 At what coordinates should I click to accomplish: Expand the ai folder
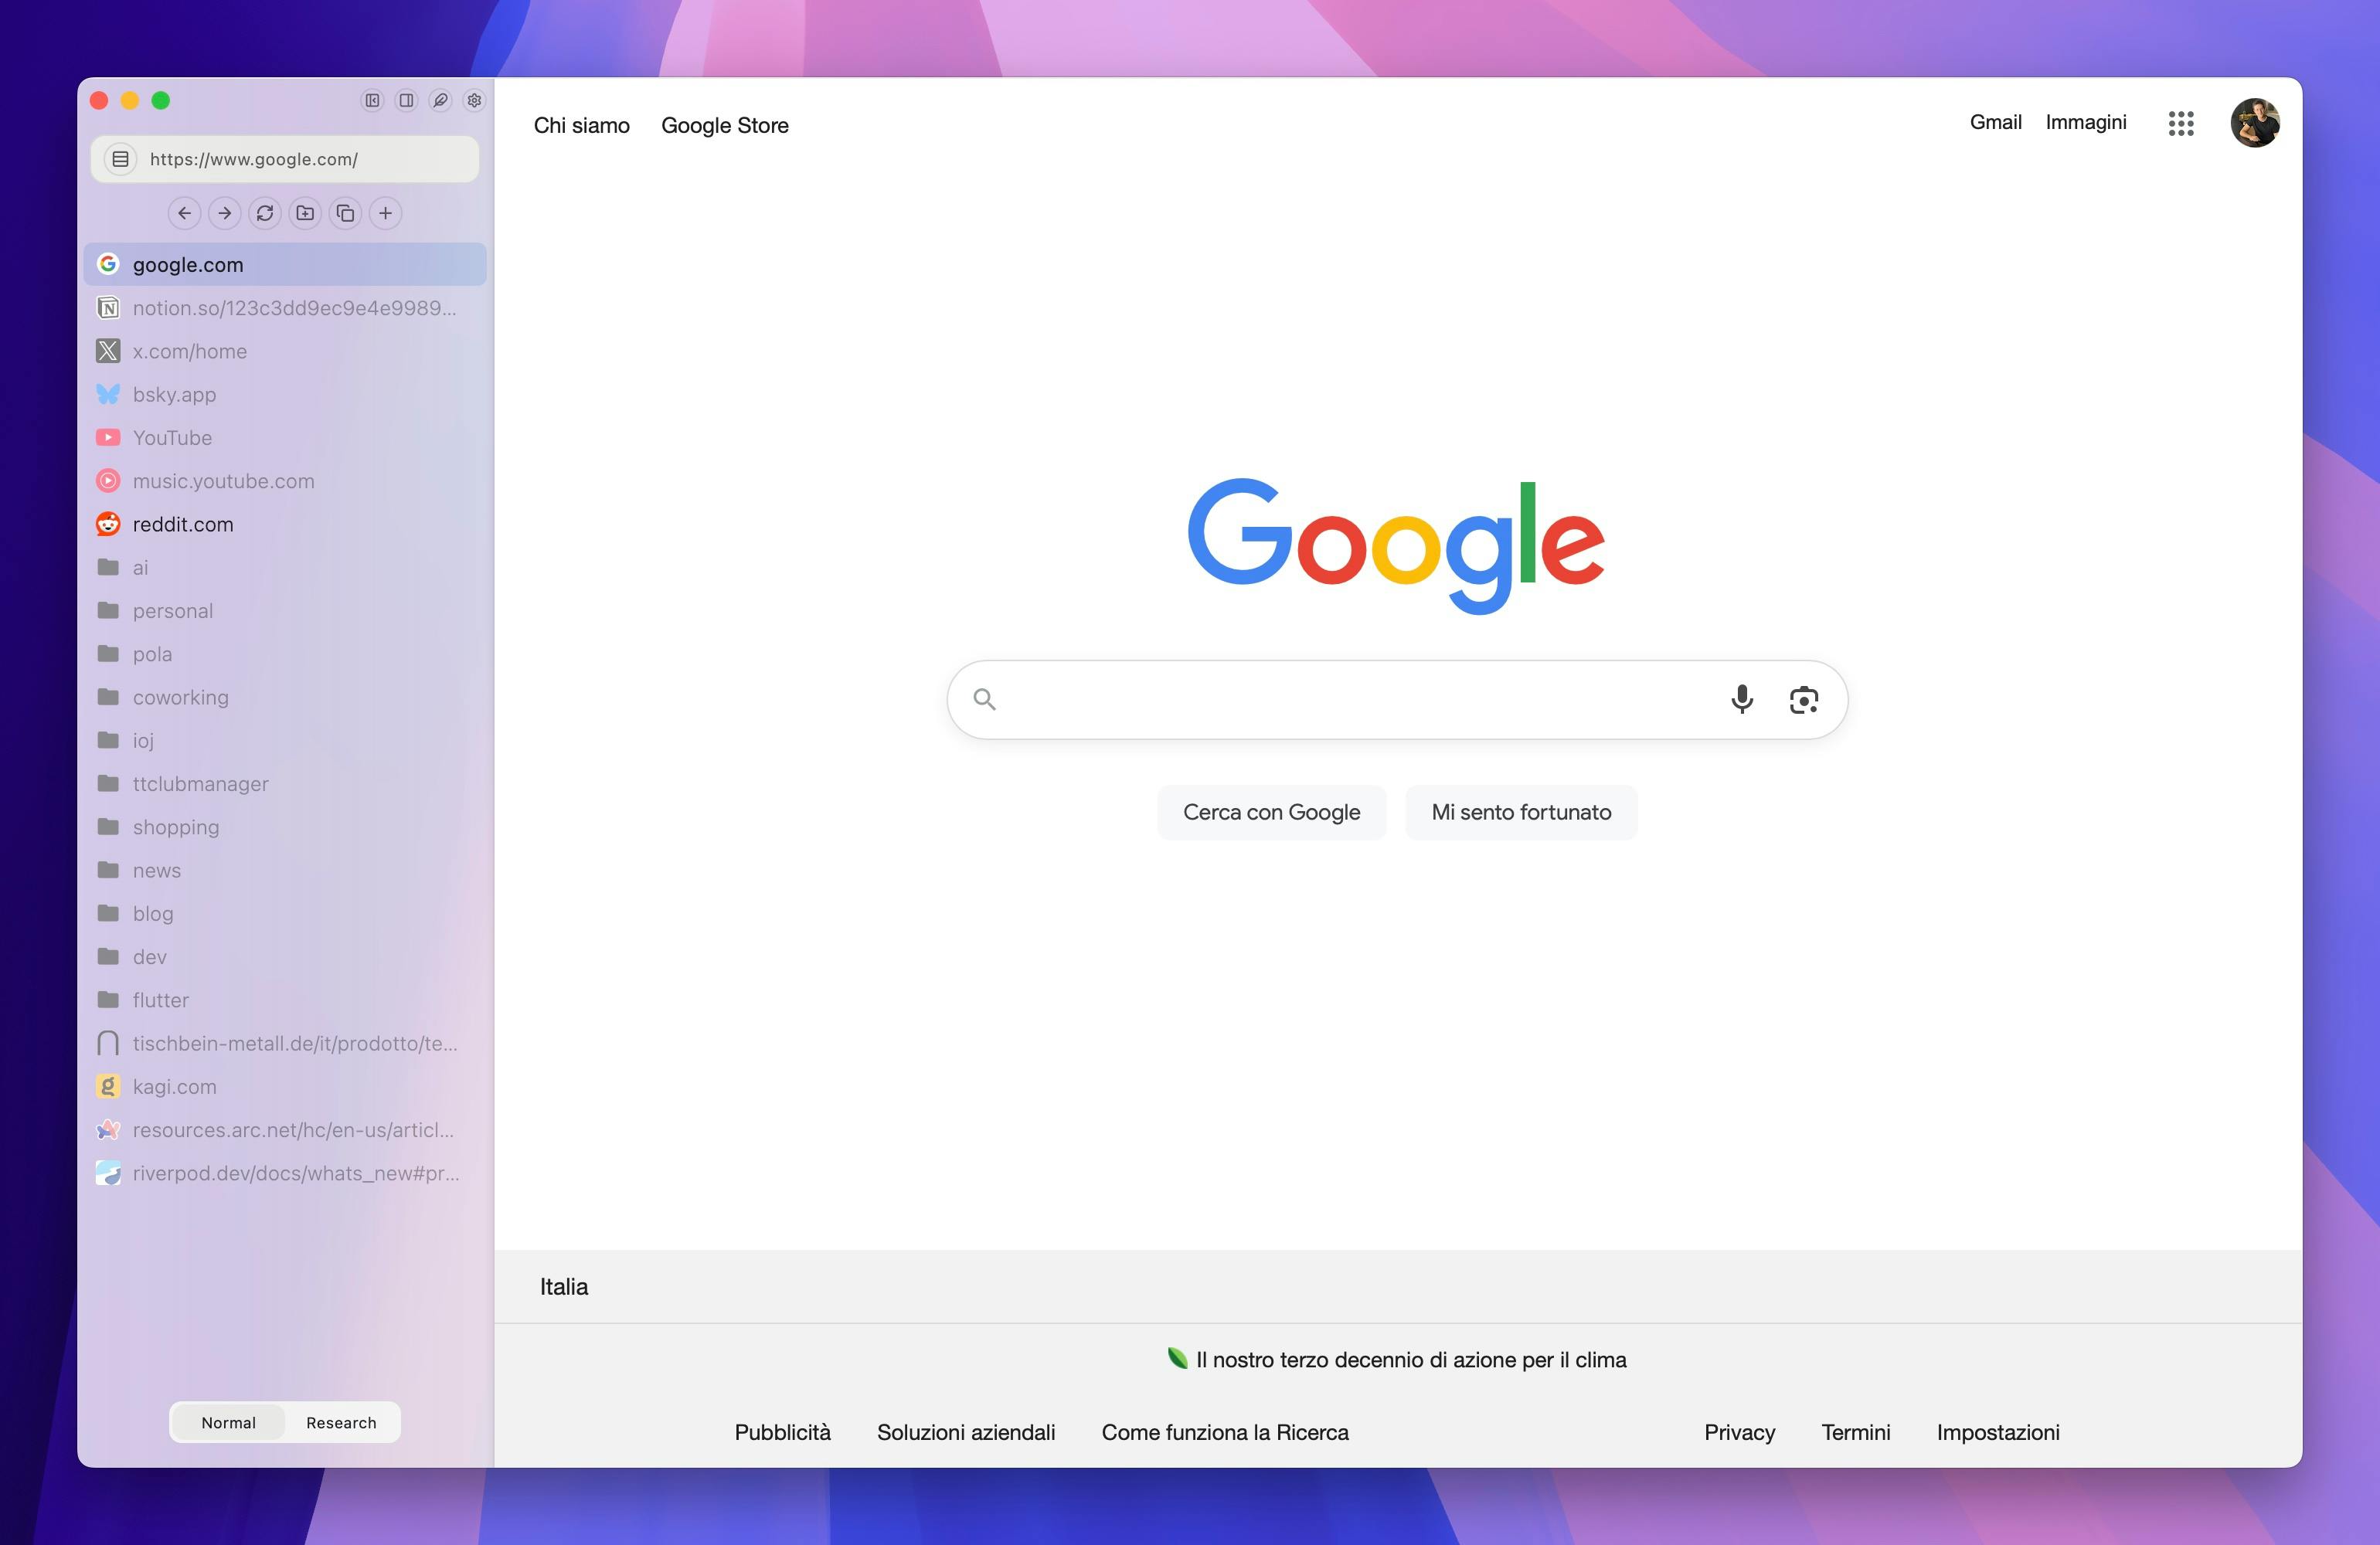pos(285,567)
